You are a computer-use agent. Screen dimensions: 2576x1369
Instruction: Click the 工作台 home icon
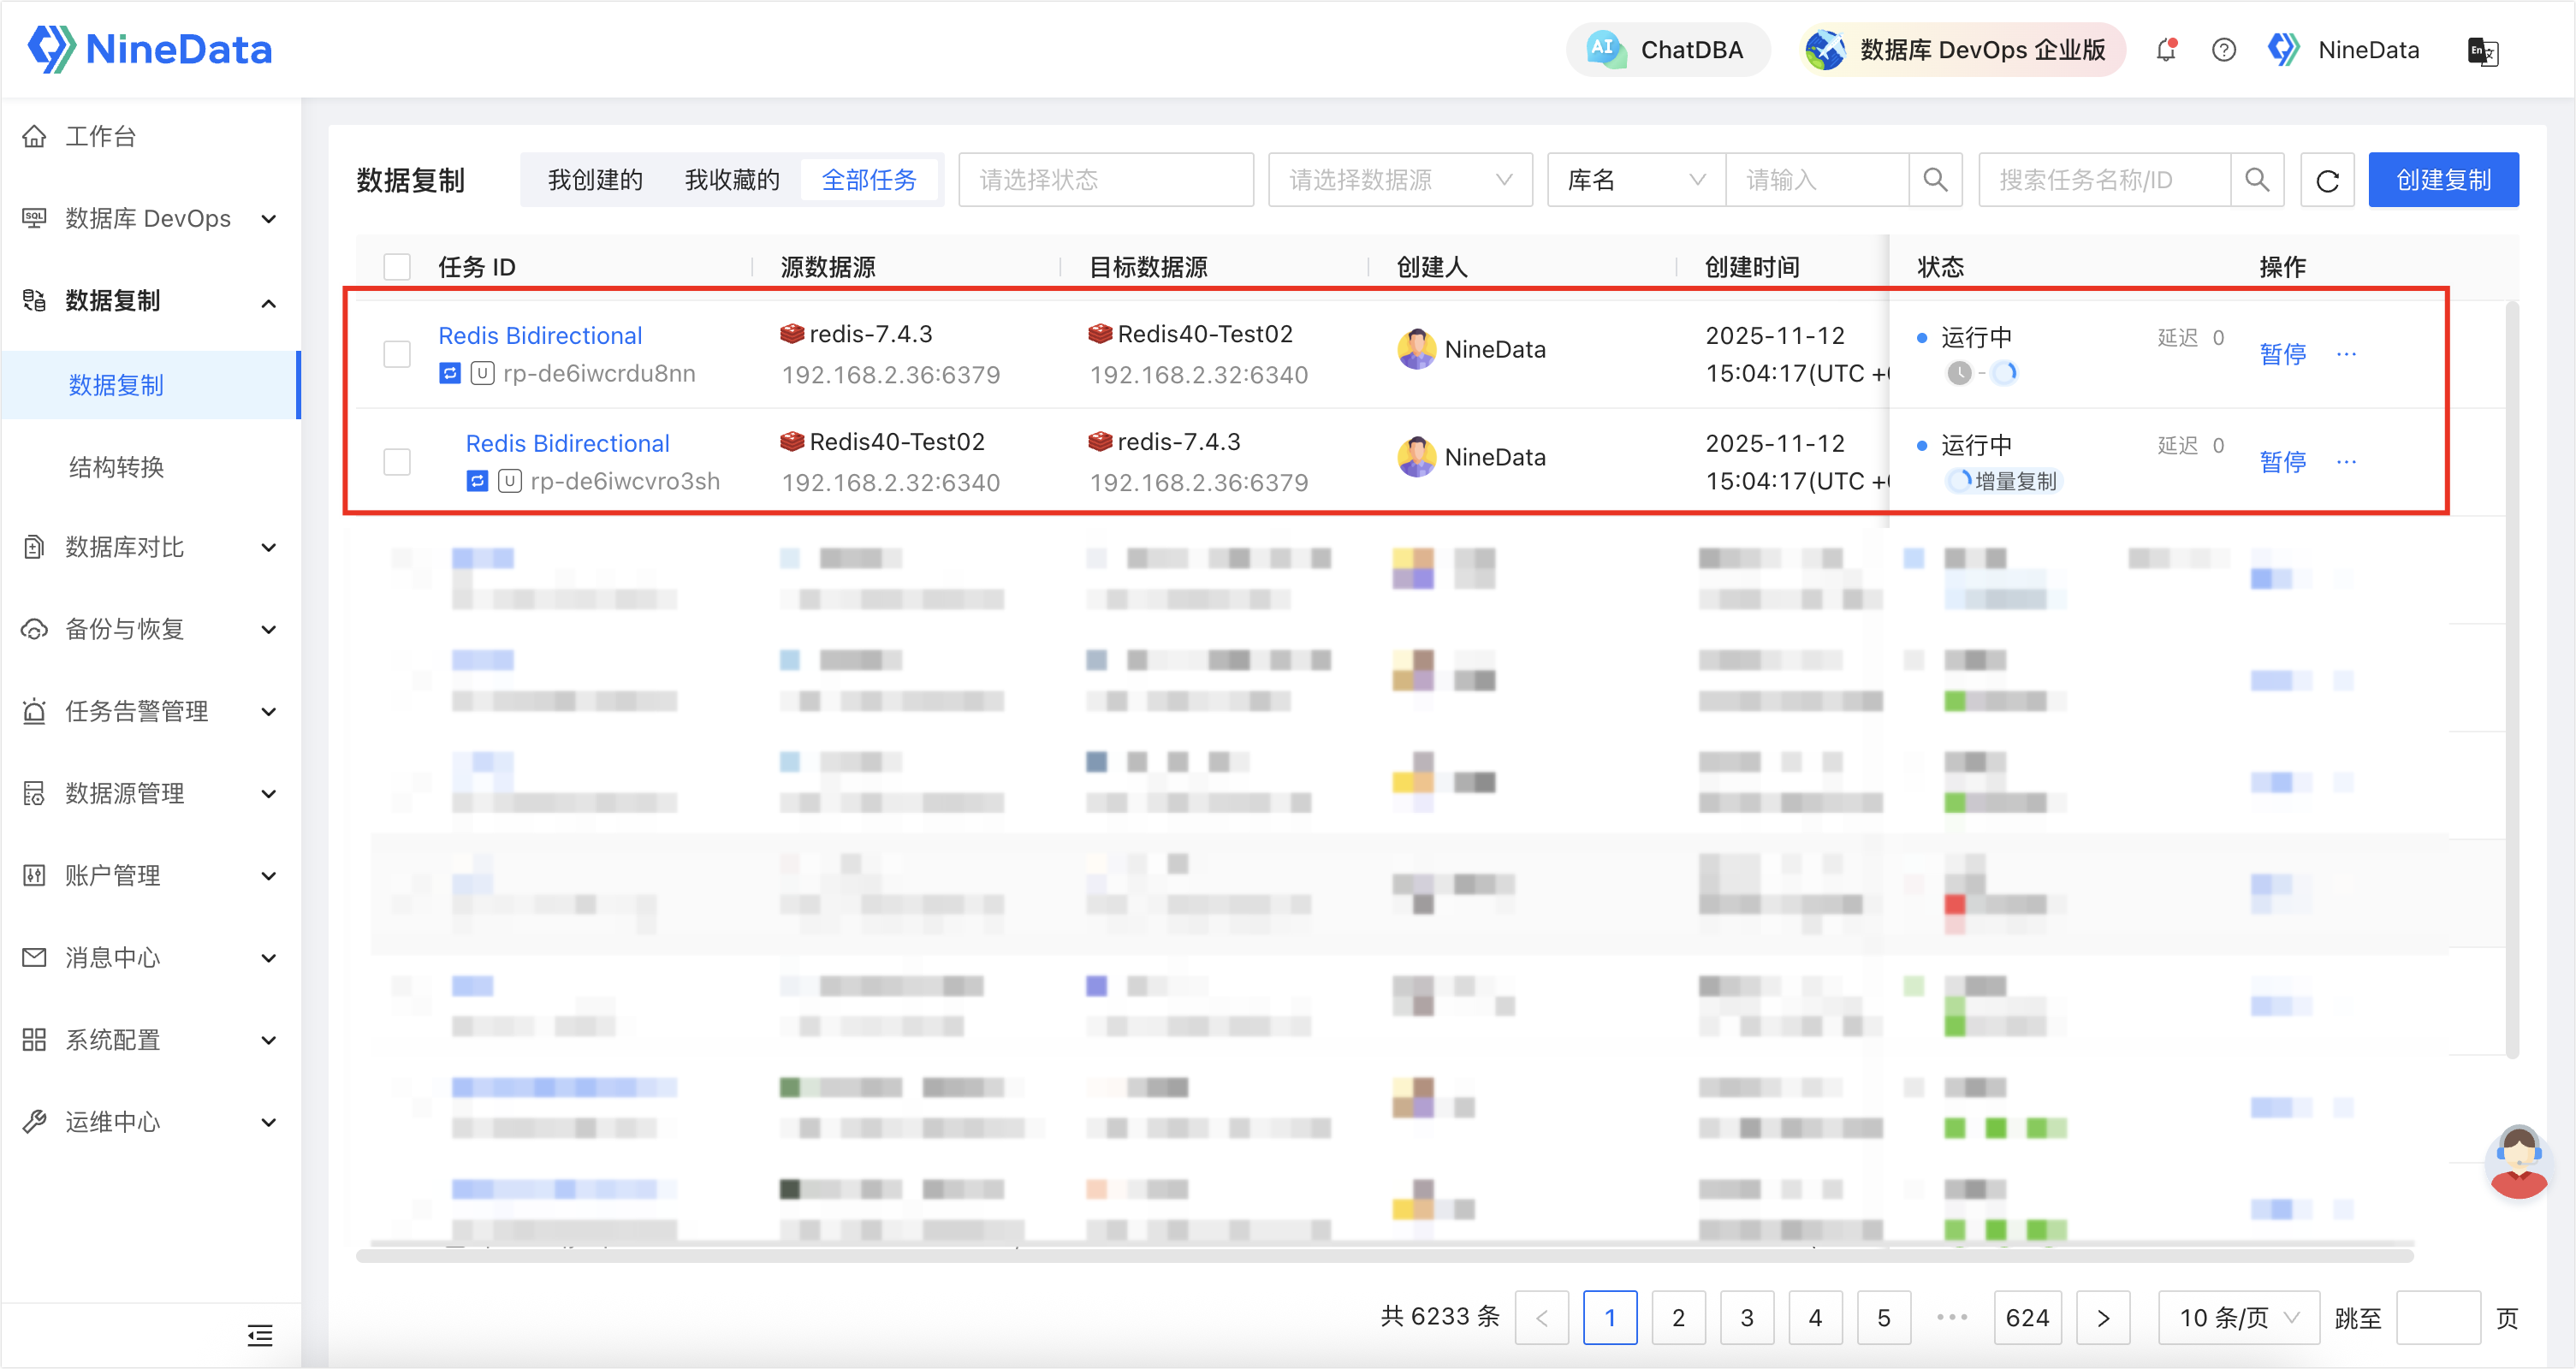click(x=34, y=136)
